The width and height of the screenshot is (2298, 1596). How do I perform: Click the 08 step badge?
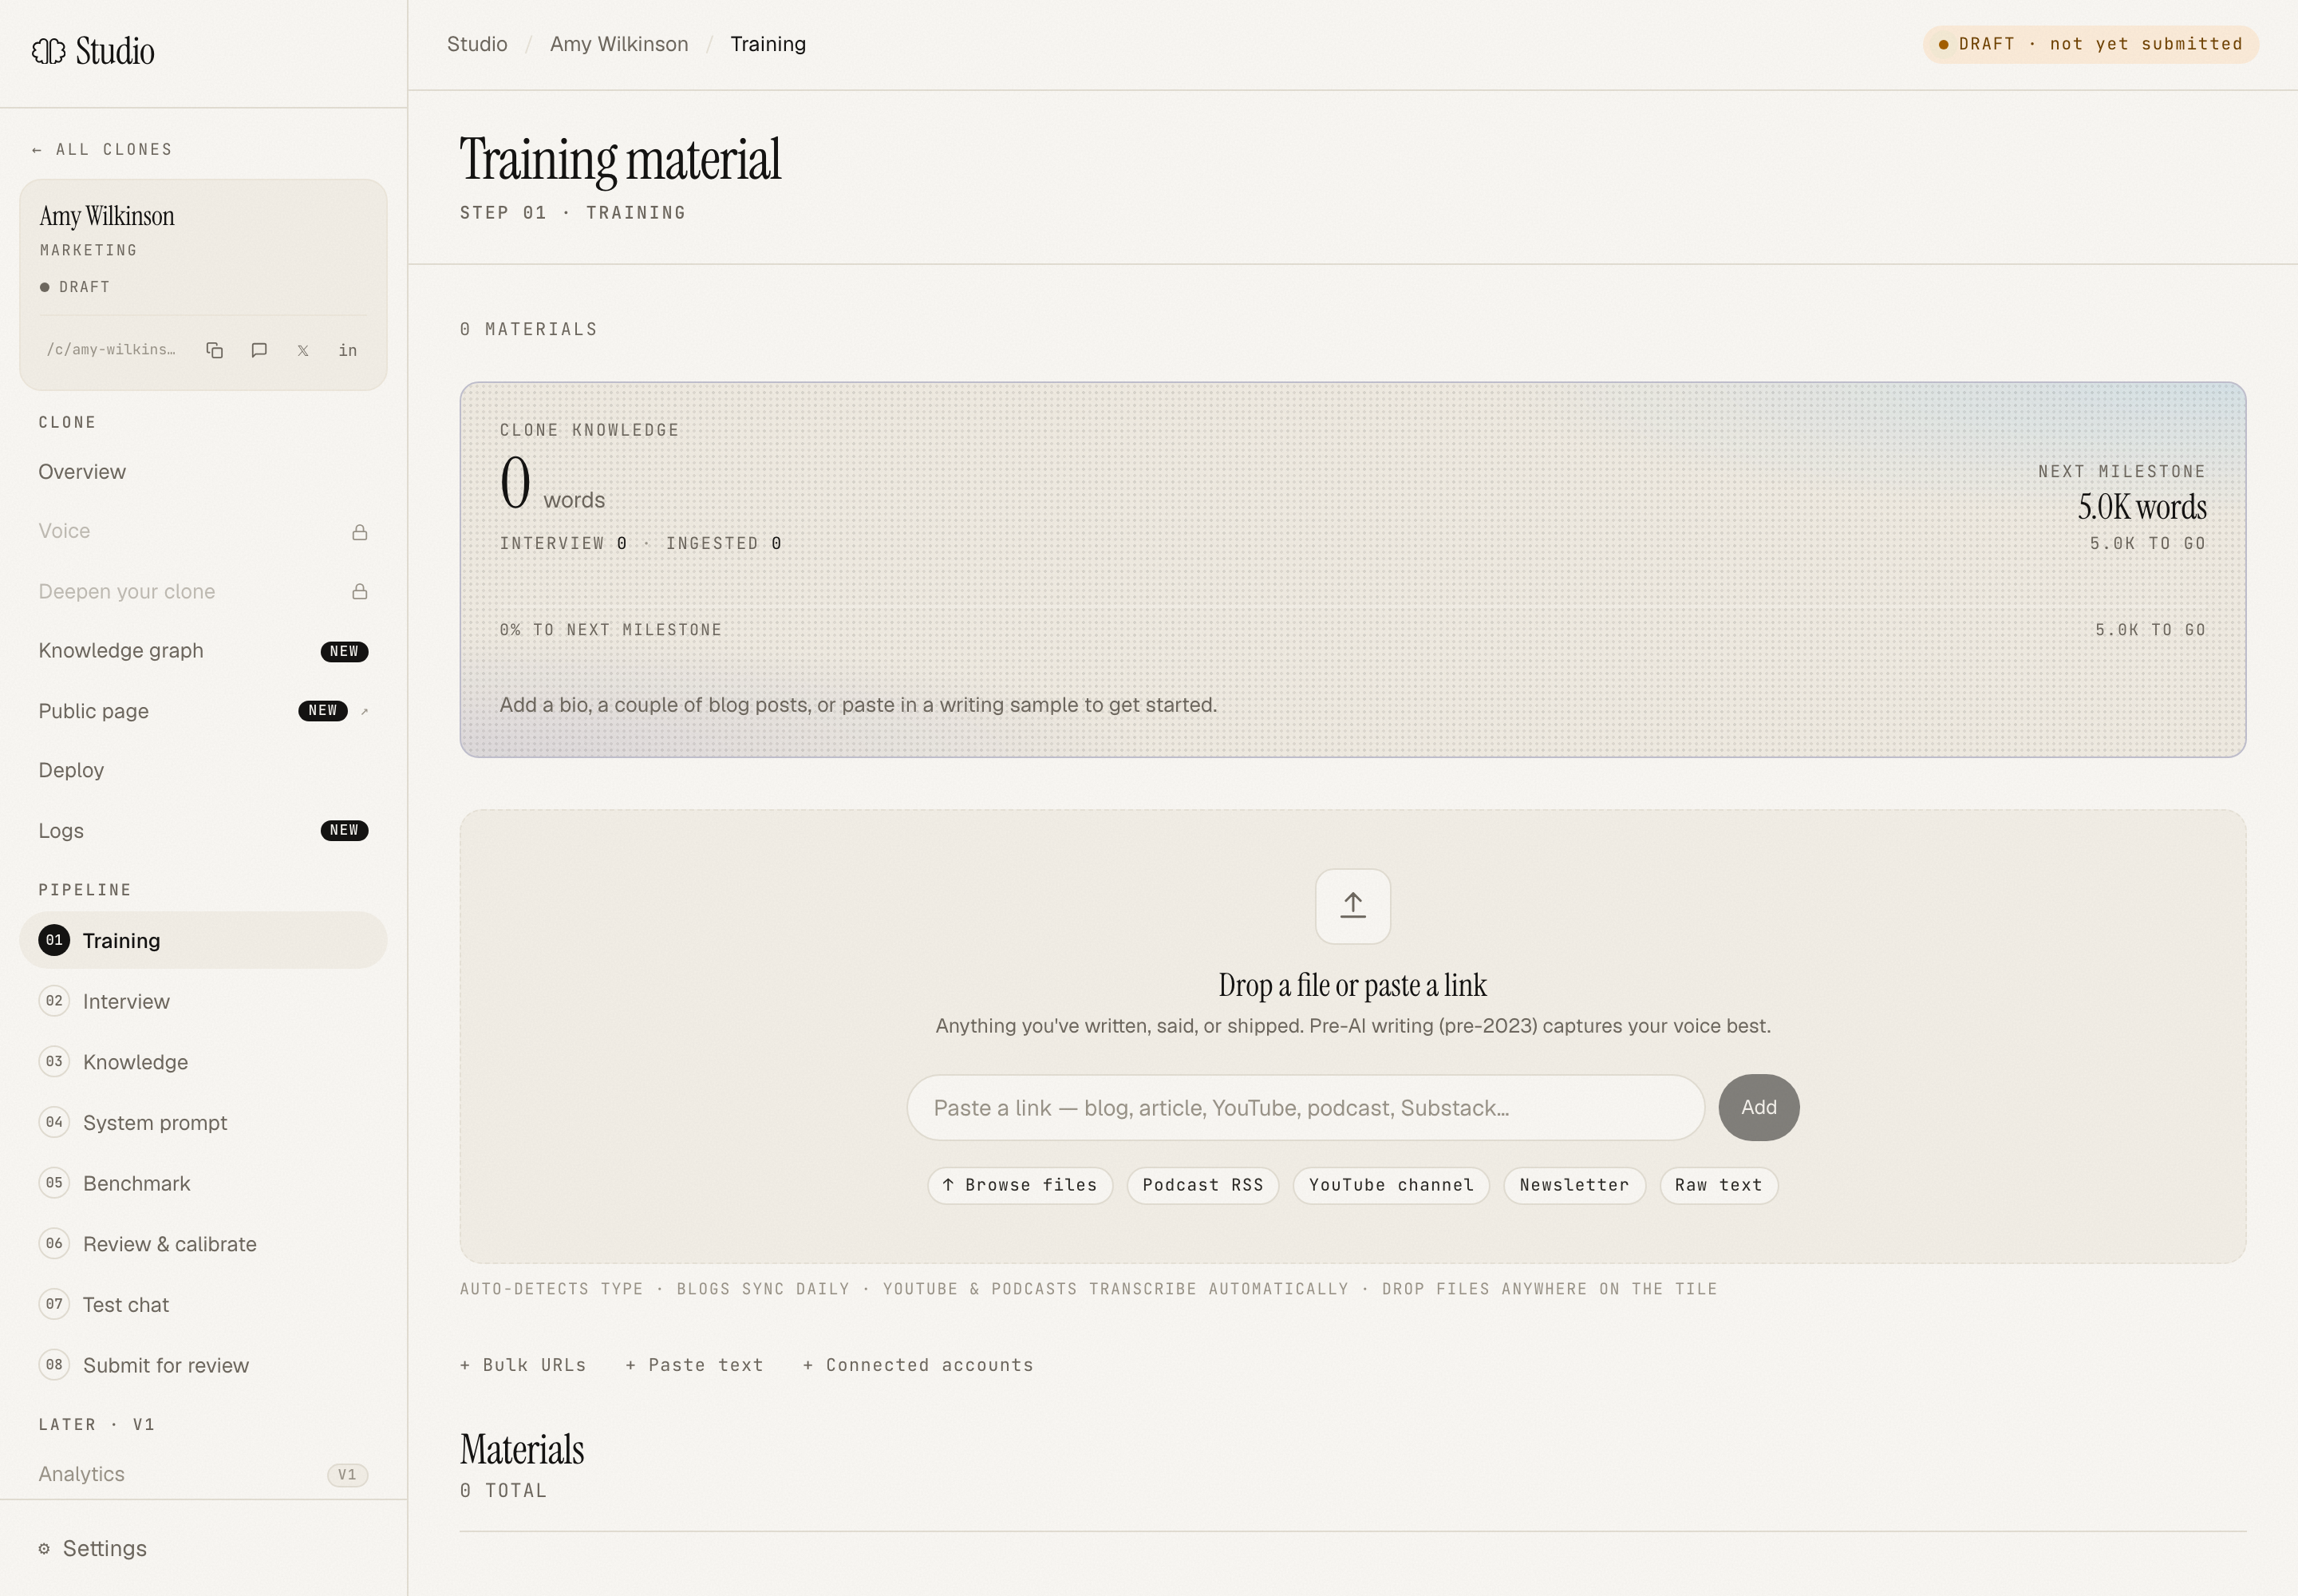point(54,1365)
